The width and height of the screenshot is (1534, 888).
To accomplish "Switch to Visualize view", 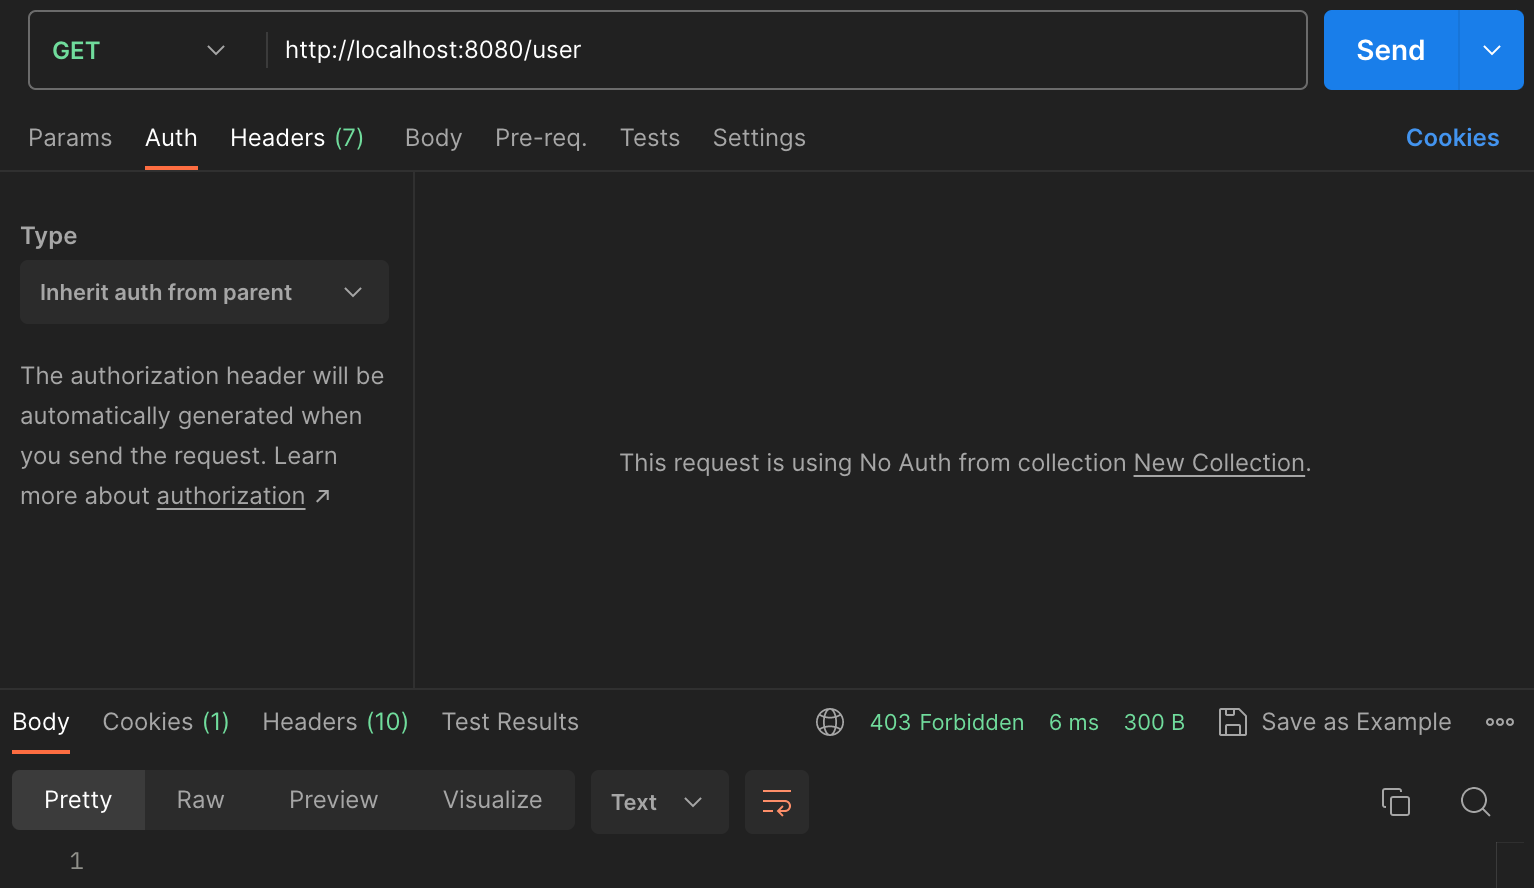I will point(492,800).
